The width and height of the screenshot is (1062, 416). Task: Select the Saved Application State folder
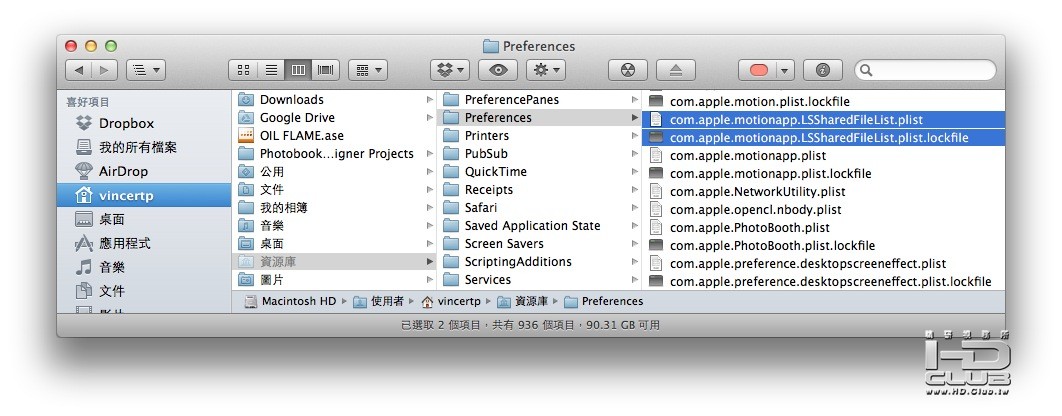[x=540, y=226]
